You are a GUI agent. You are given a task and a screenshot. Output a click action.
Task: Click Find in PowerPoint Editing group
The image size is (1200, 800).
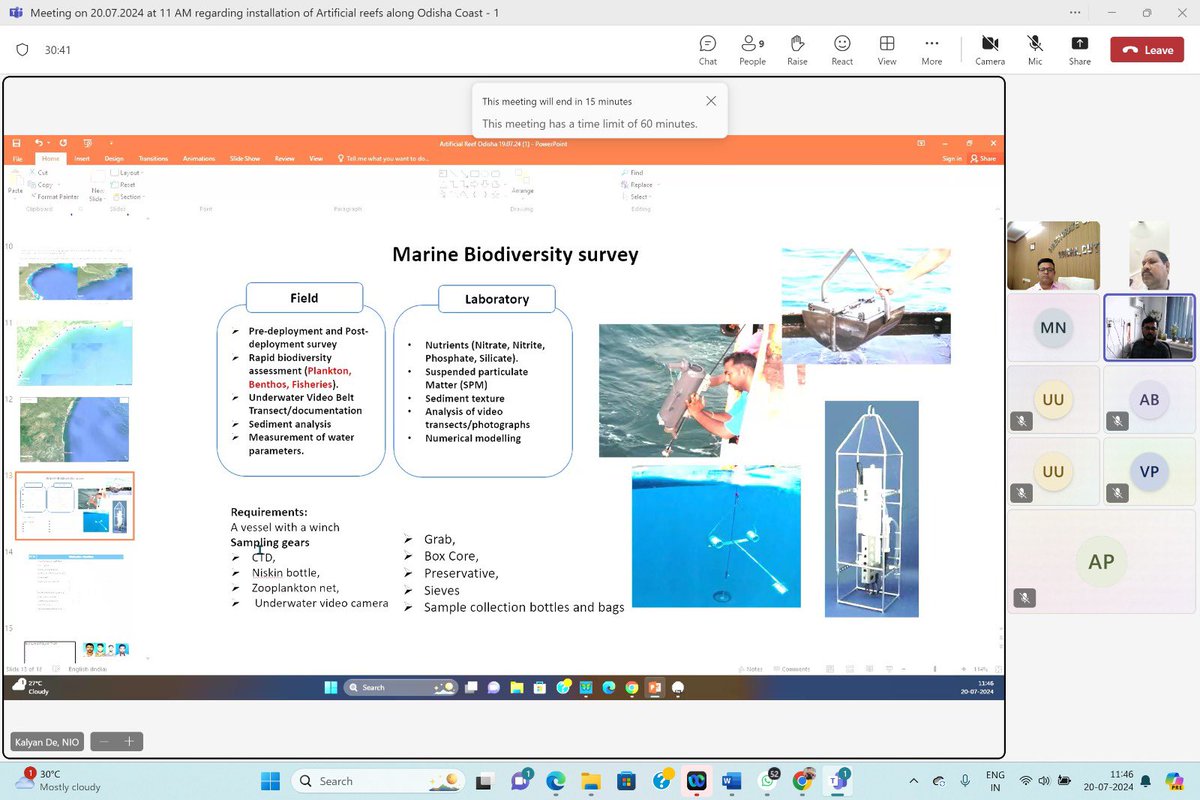633,172
